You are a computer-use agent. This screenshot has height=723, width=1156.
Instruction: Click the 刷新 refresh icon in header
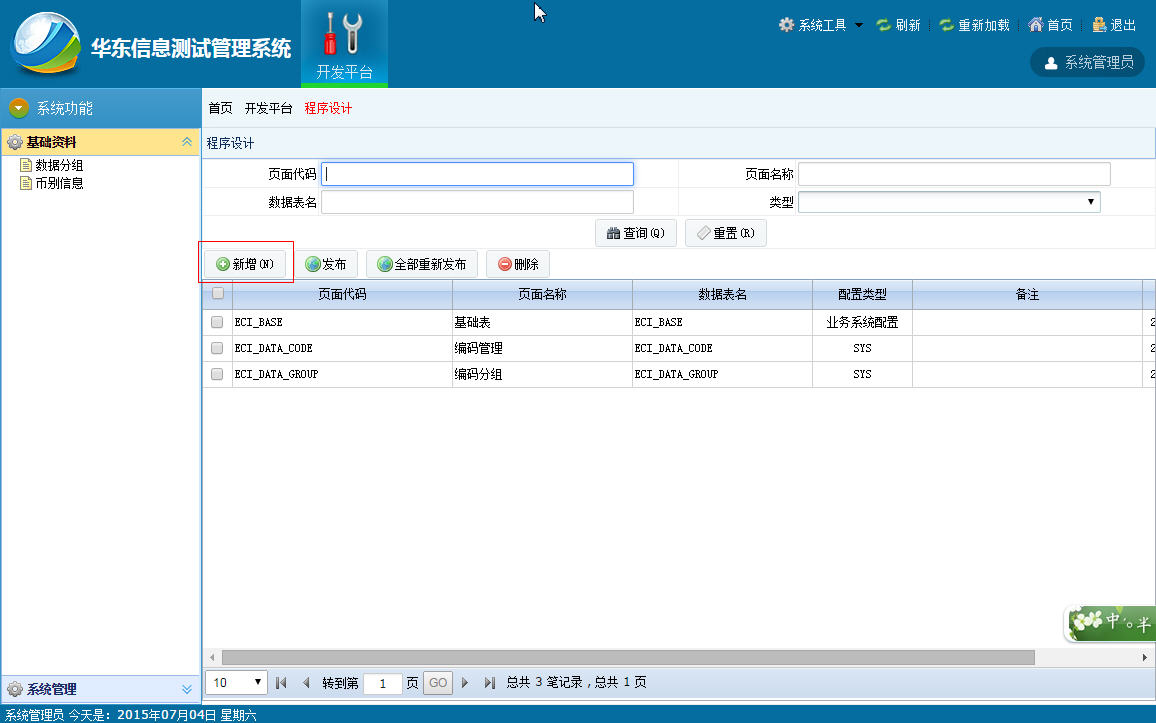point(883,25)
